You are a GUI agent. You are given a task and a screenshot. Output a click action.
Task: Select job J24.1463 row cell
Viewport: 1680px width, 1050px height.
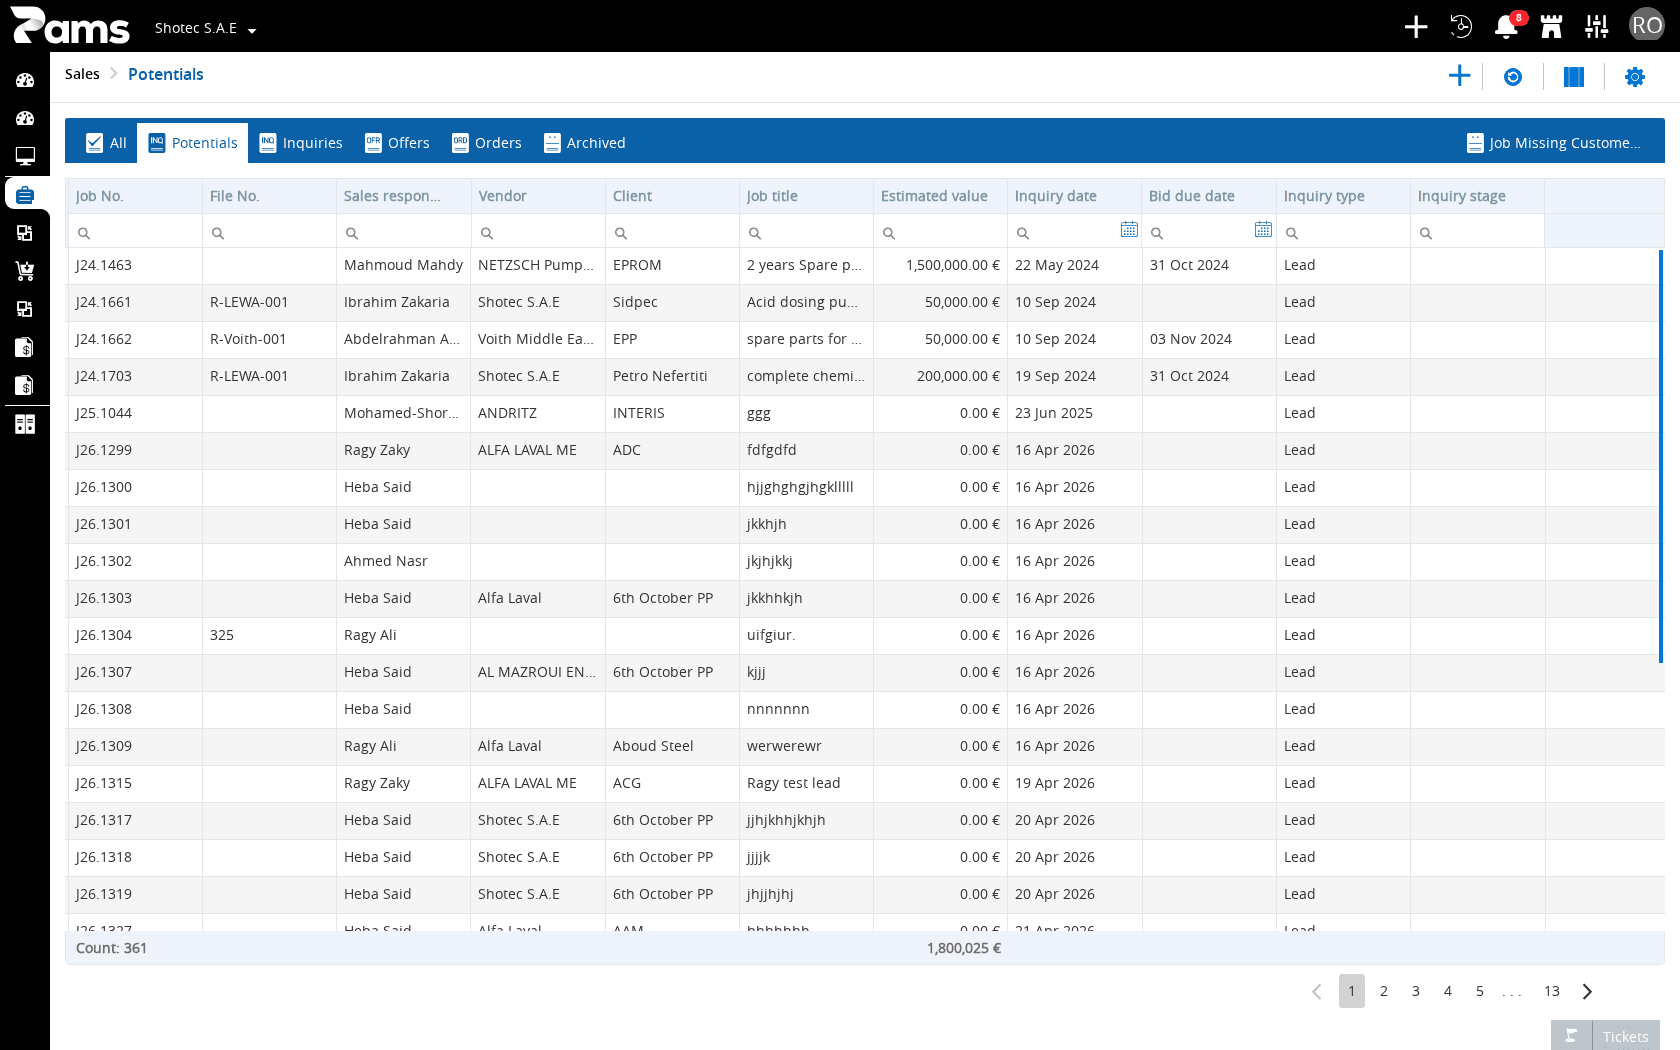[134, 265]
